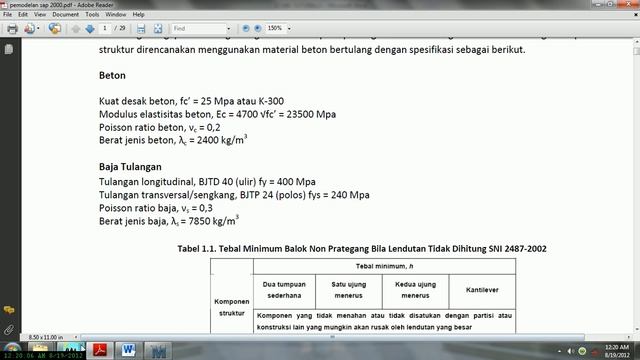The width and height of the screenshot is (640, 360).
Task: Click the green circular tray icon
Action: click(582, 351)
